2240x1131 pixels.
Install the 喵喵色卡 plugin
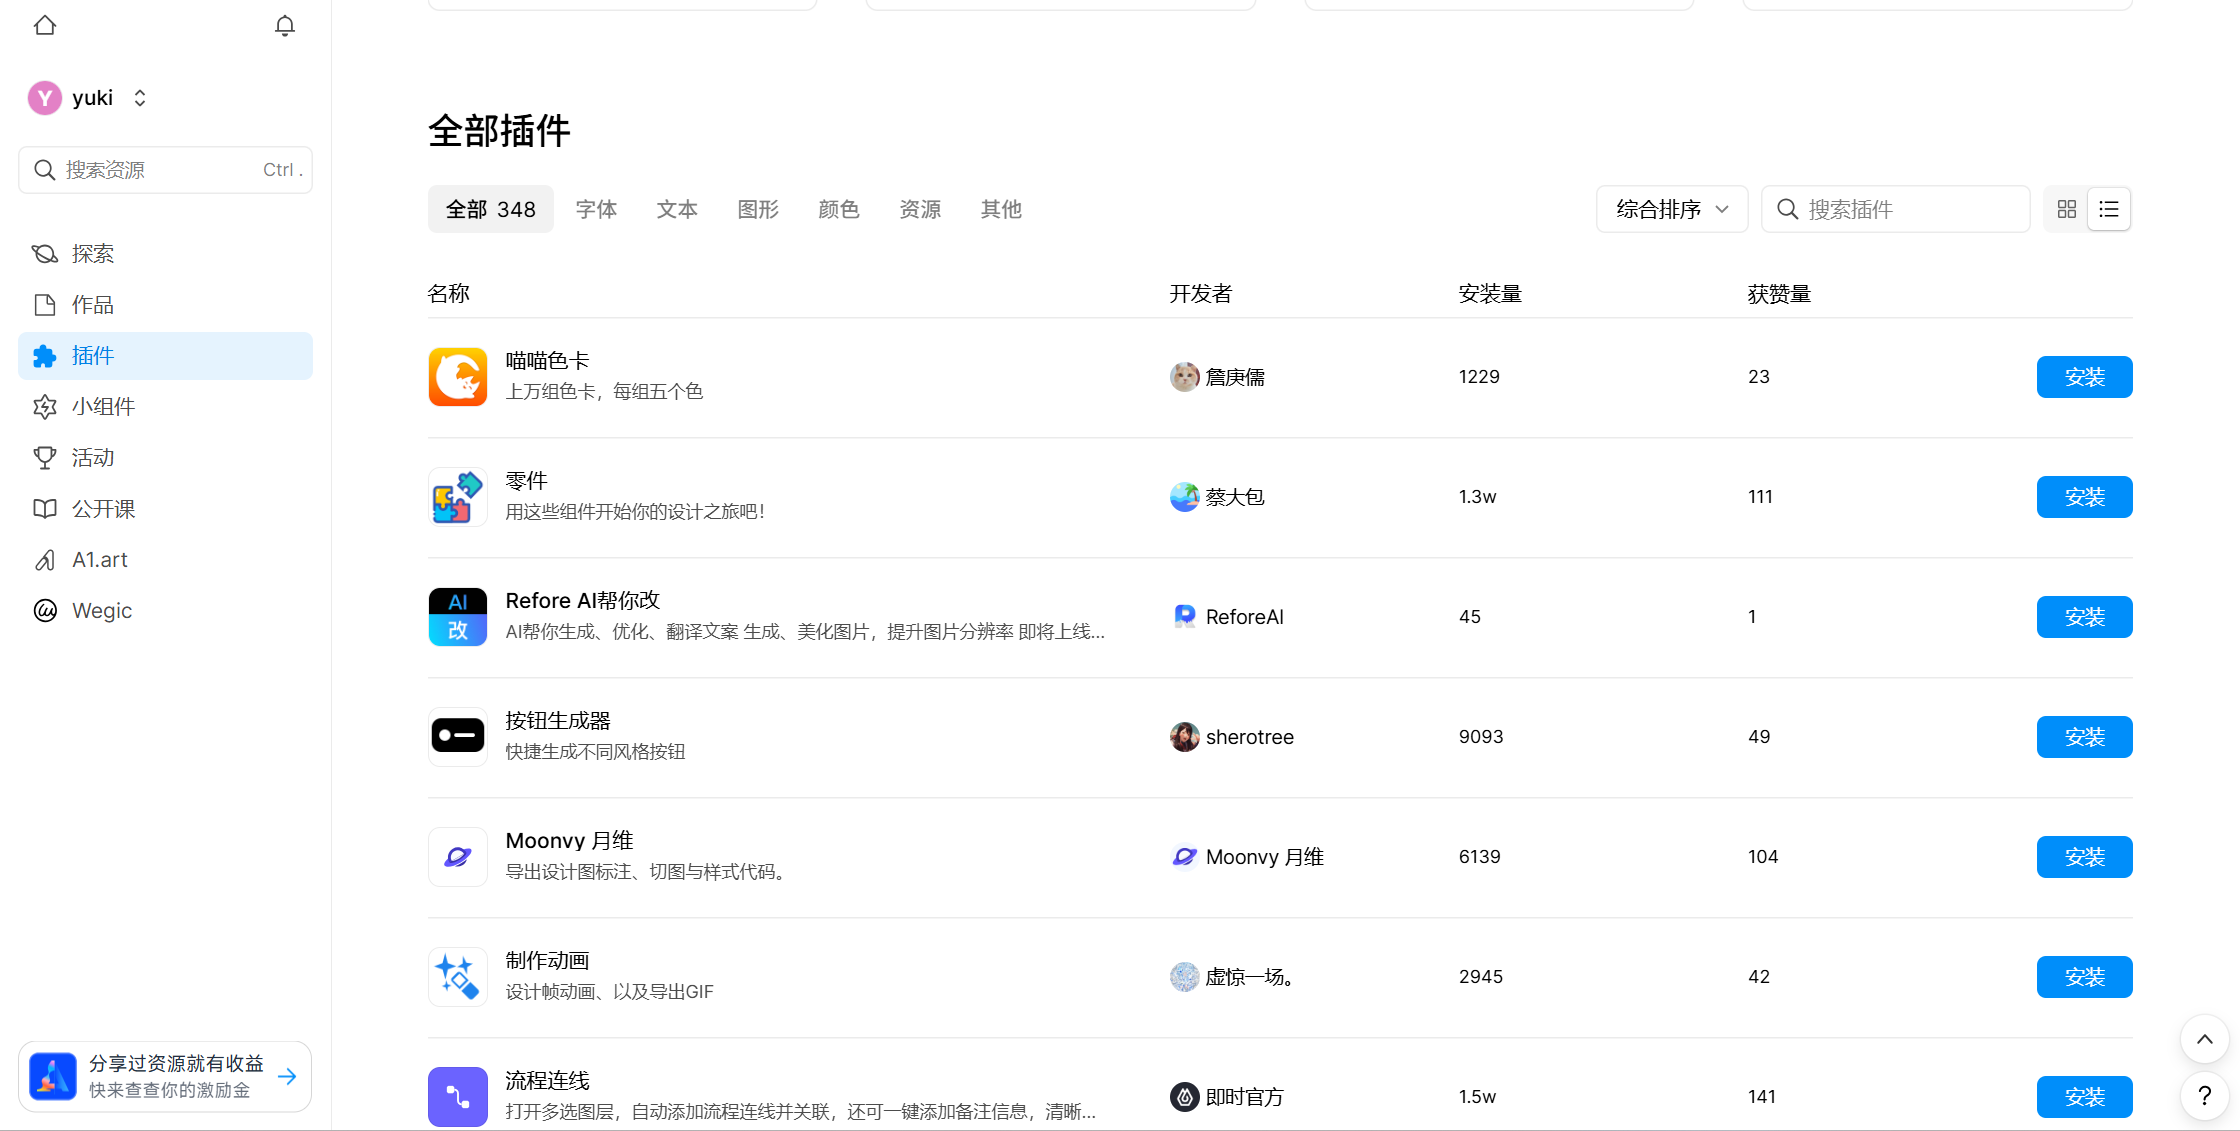coord(2084,377)
